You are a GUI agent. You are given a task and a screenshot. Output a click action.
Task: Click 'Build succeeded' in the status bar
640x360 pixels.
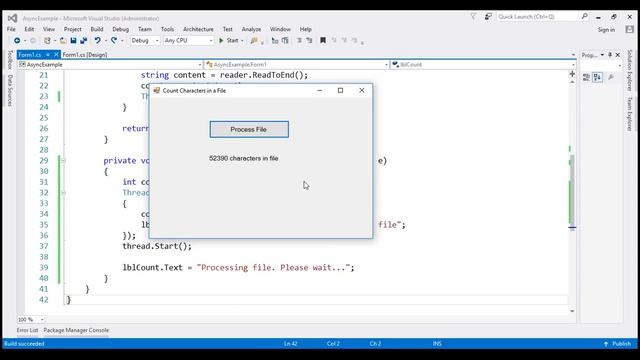tap(24, 344)
